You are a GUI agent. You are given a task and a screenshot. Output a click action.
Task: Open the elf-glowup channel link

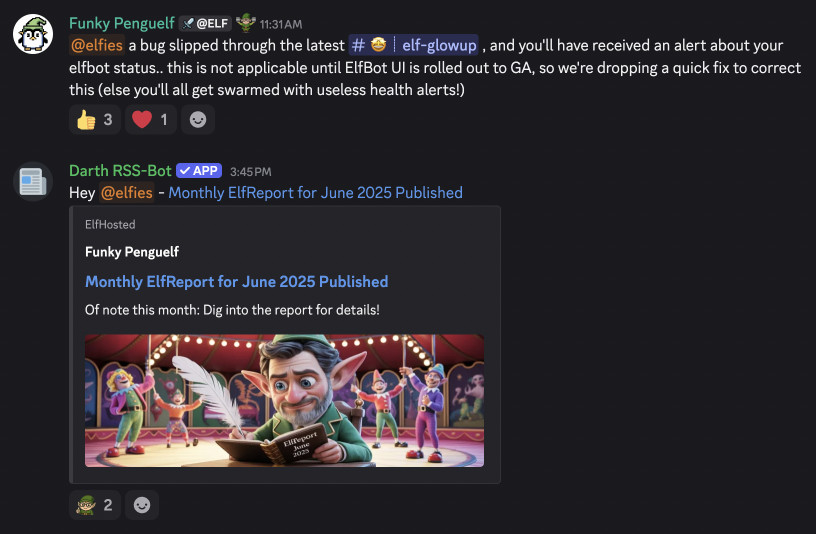[x=414, y=45]
